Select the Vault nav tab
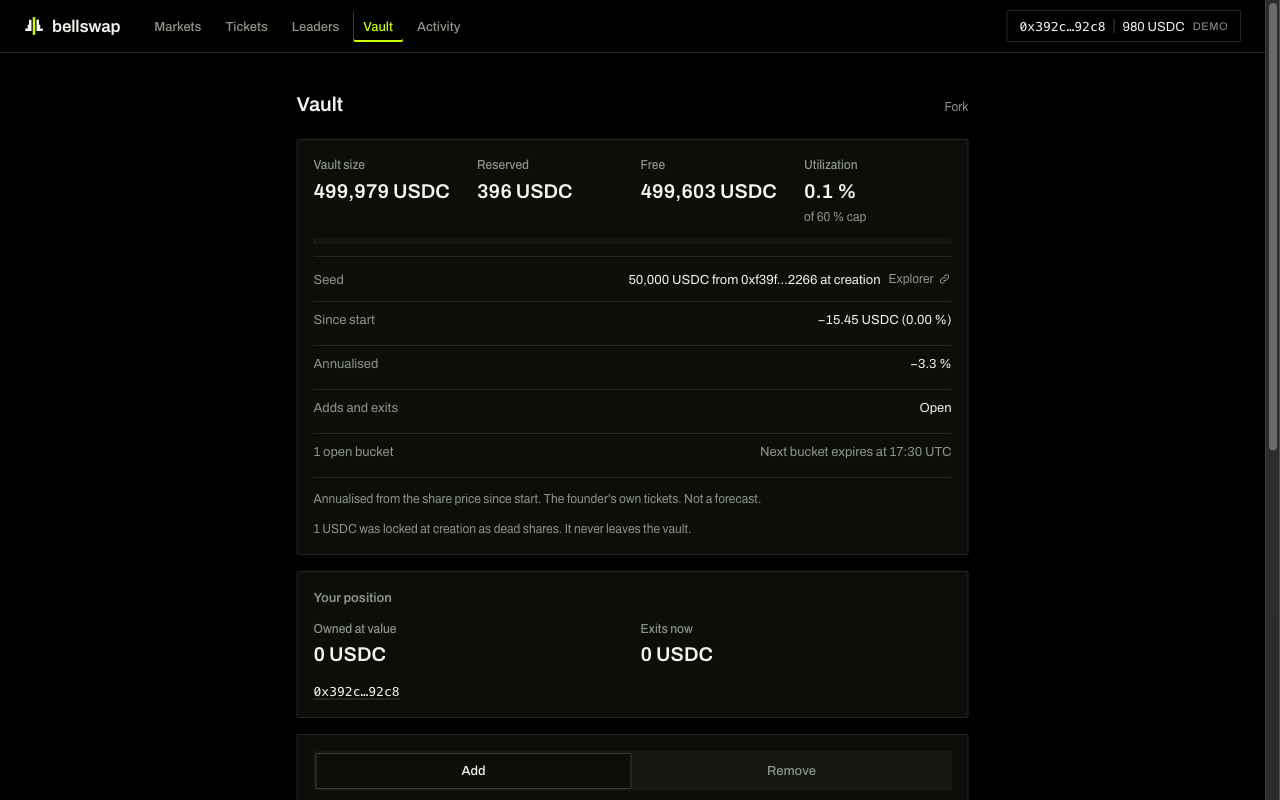Viewport: 1280px width, 800px height. pos(378,26)
